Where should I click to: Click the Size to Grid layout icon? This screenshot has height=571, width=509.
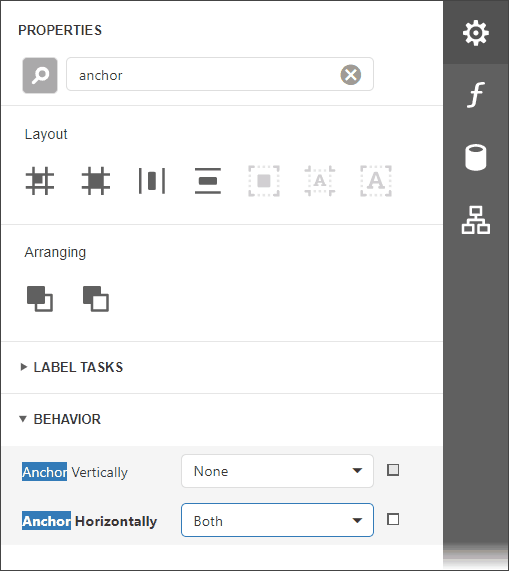point(96,181)
